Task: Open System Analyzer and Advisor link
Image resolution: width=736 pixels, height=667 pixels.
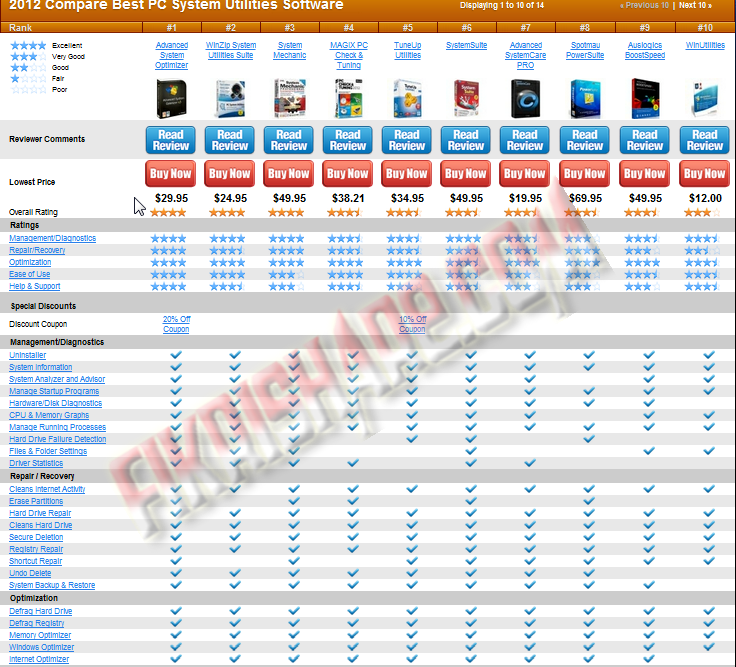Action: [x=57, y=379]
